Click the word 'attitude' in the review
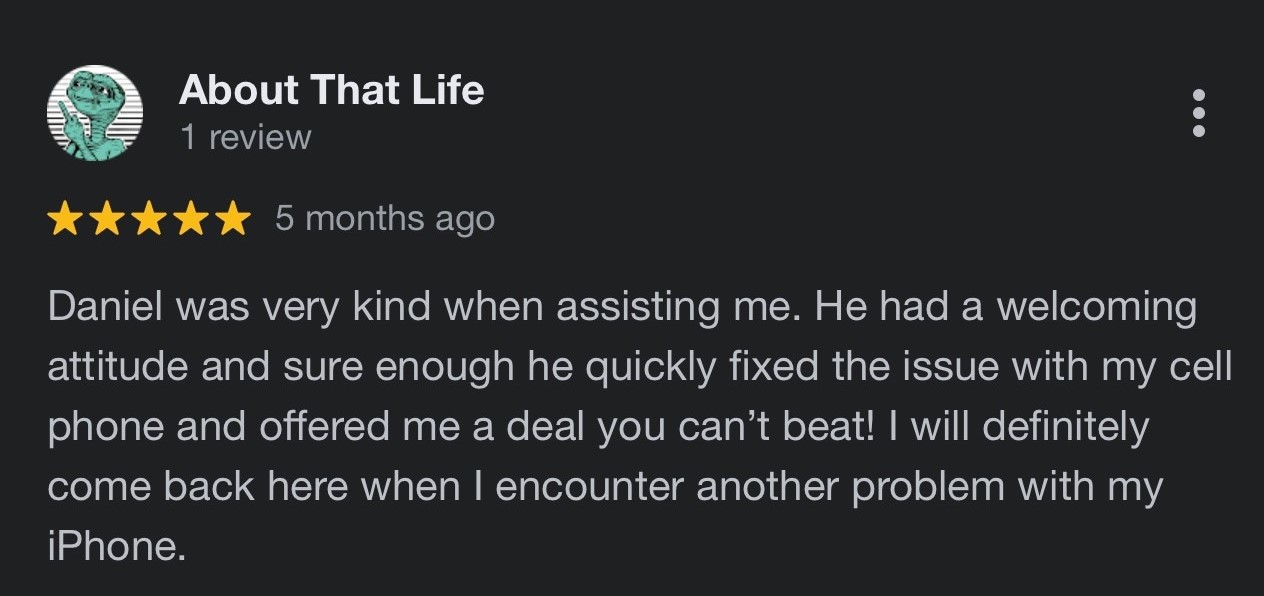The width and height of the screenshot is (1264, 596). click(x=119, y=368)
